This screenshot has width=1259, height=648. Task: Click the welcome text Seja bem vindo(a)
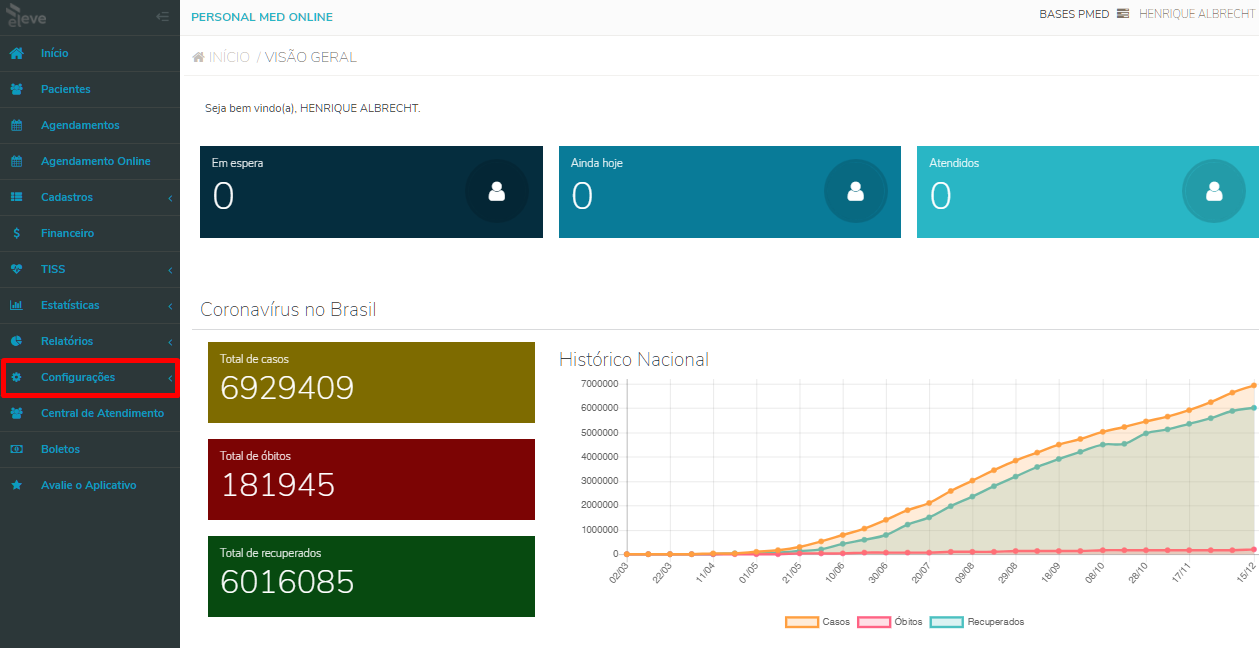312,108
